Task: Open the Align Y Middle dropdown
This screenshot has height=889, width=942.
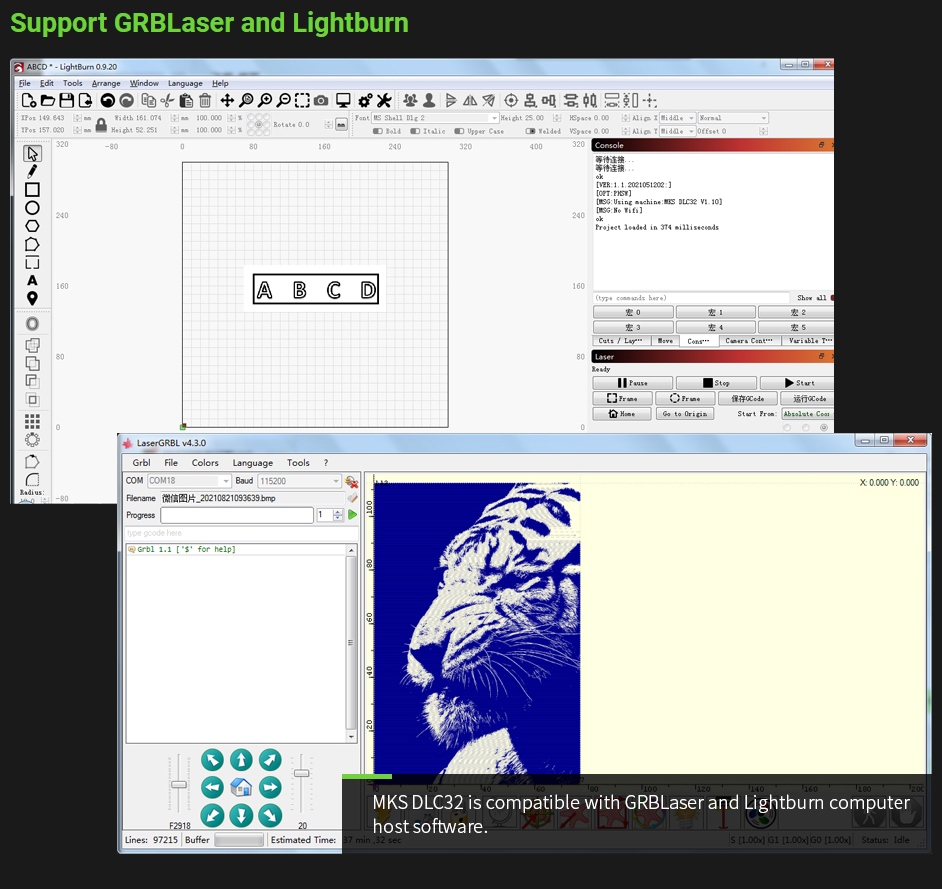Action: point(677,131)
